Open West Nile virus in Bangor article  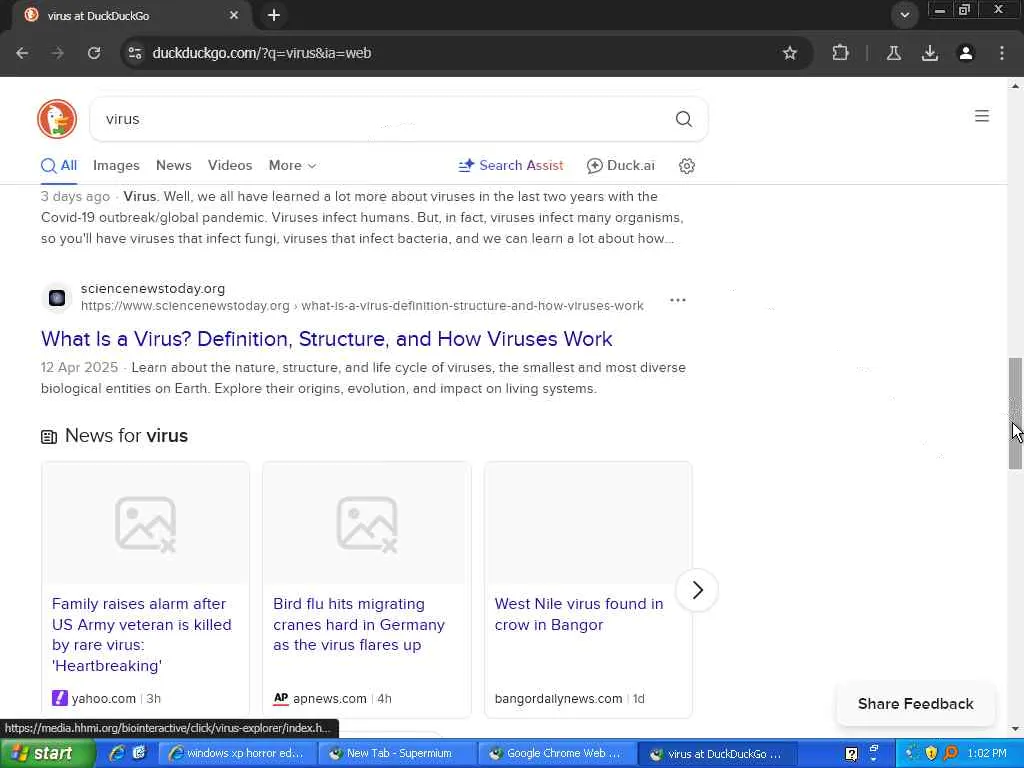tap(579, 614)
